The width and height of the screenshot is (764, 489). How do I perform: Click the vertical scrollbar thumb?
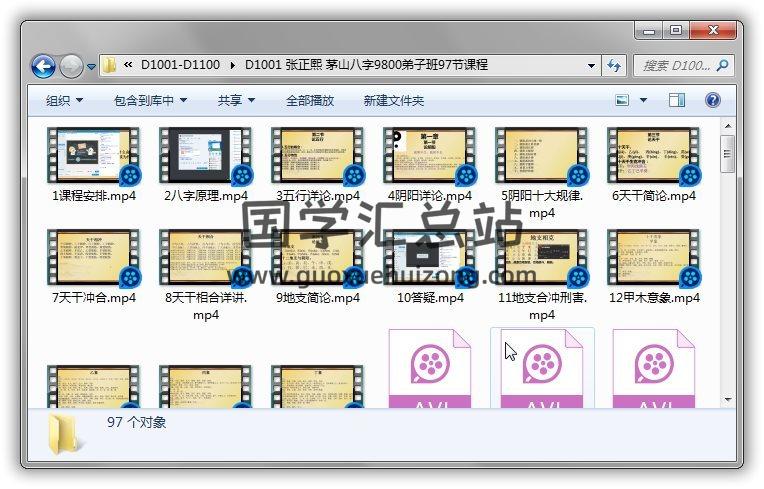tap(727, 154)
